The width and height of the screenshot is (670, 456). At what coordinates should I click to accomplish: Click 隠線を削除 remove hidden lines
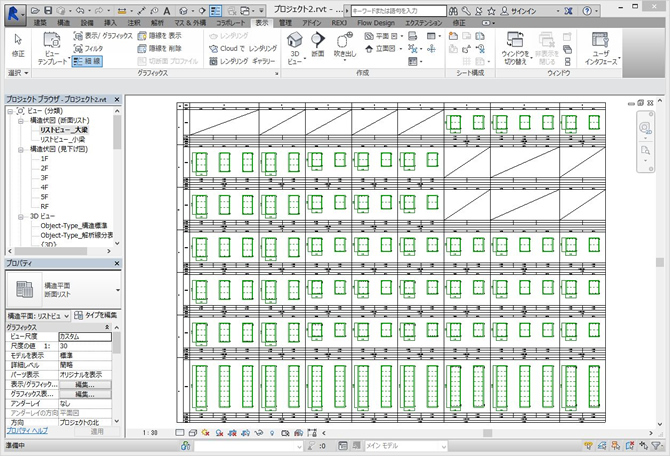pos(160,48)
